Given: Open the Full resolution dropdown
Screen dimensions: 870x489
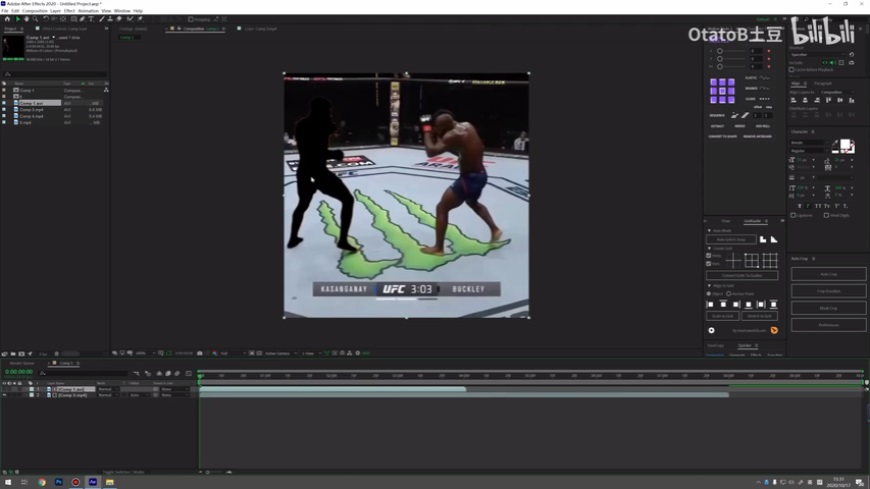Looking at the screenshot, I should pyautogui.click(x=231, y=353).
